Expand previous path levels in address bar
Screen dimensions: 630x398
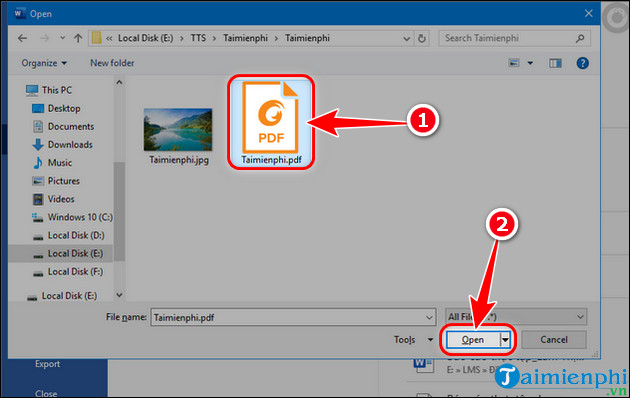coord(109,38)
